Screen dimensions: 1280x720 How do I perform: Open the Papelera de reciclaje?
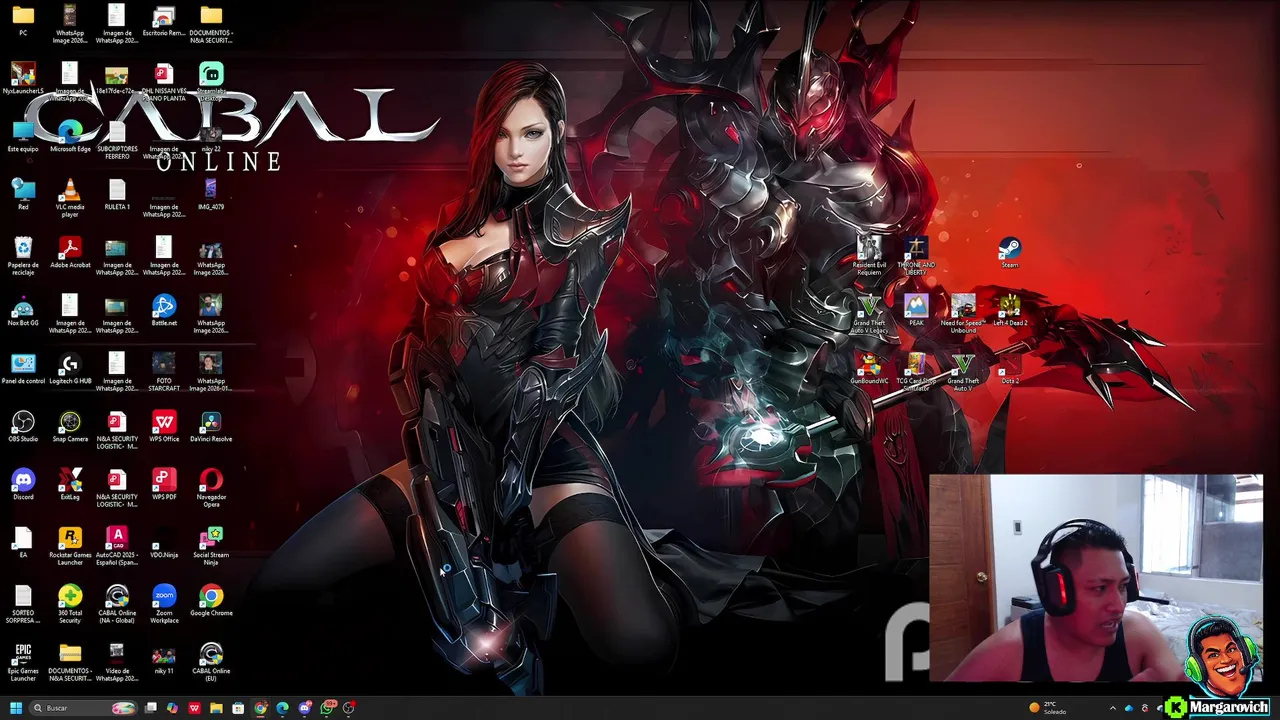point(23,256)
